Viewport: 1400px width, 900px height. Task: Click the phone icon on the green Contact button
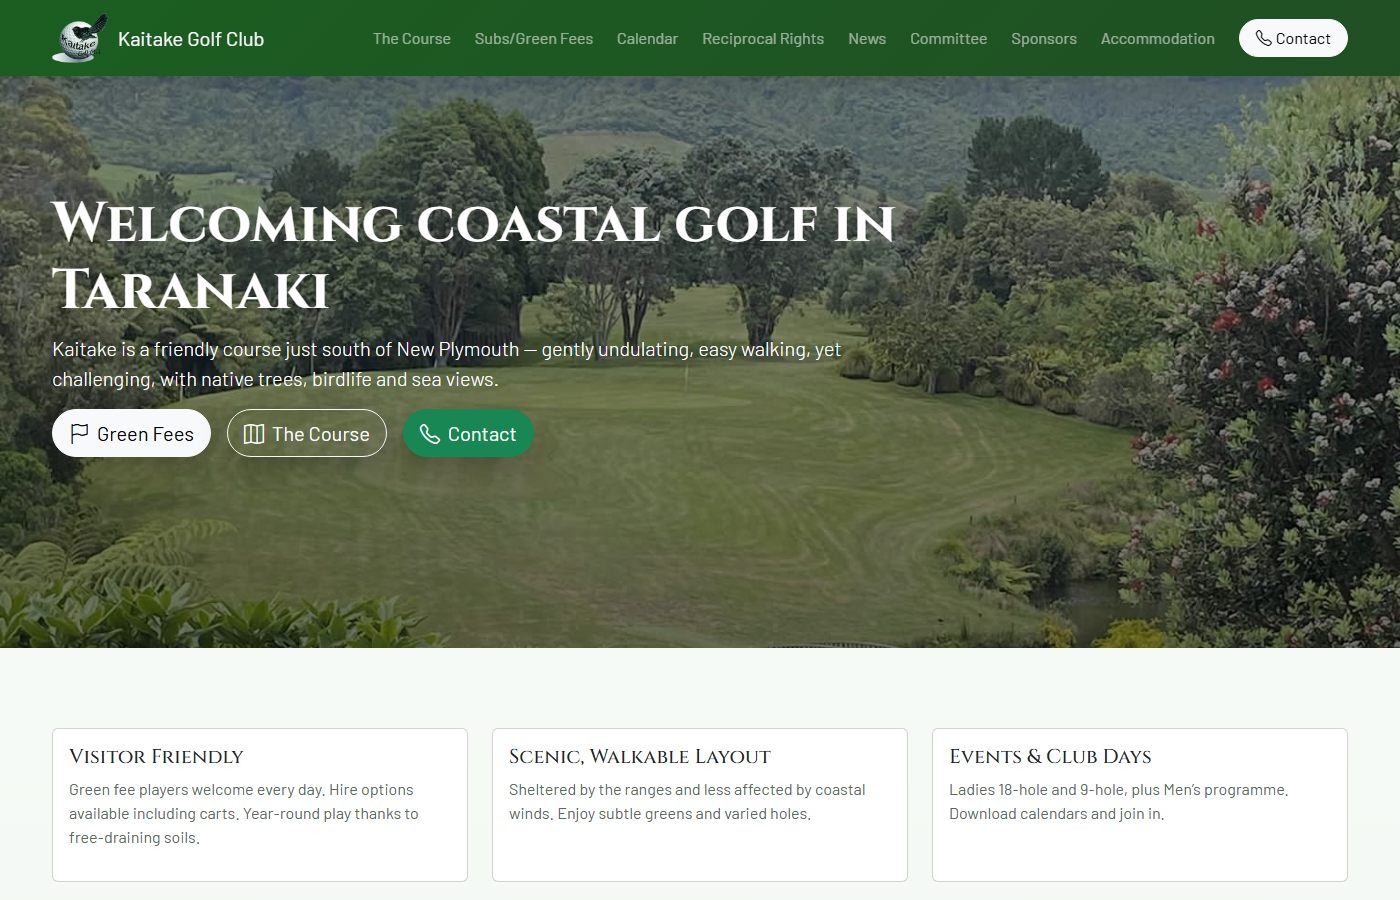430,433
